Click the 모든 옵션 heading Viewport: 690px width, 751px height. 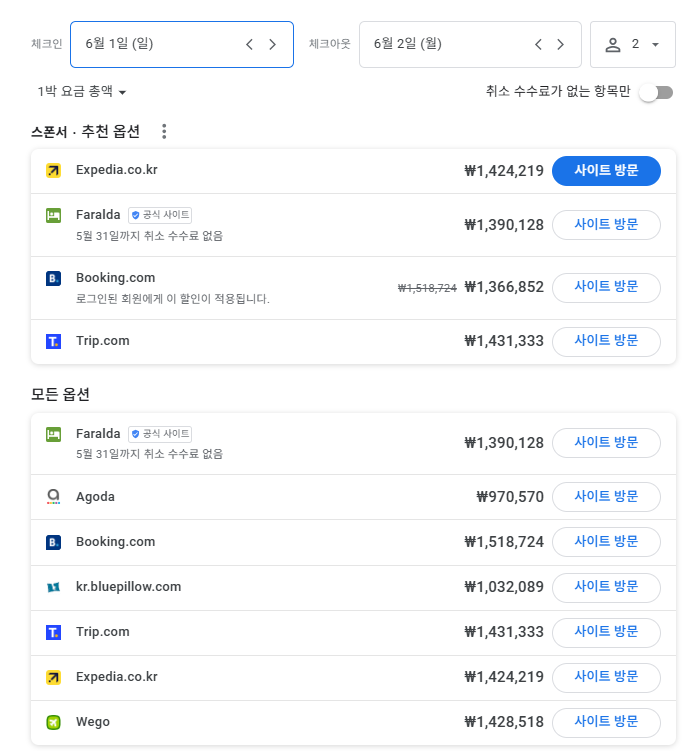pos(60,394)
